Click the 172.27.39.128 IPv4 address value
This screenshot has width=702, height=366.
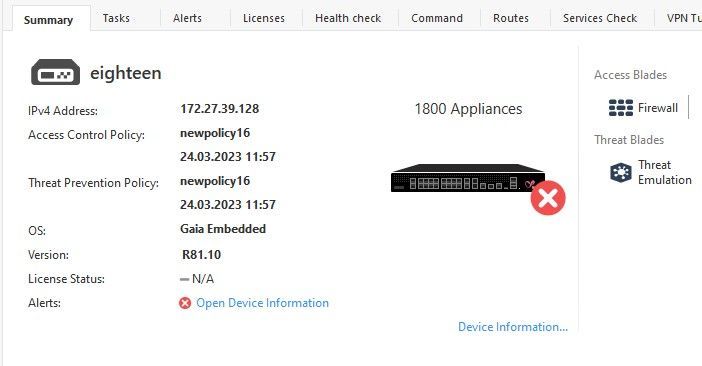219,109
